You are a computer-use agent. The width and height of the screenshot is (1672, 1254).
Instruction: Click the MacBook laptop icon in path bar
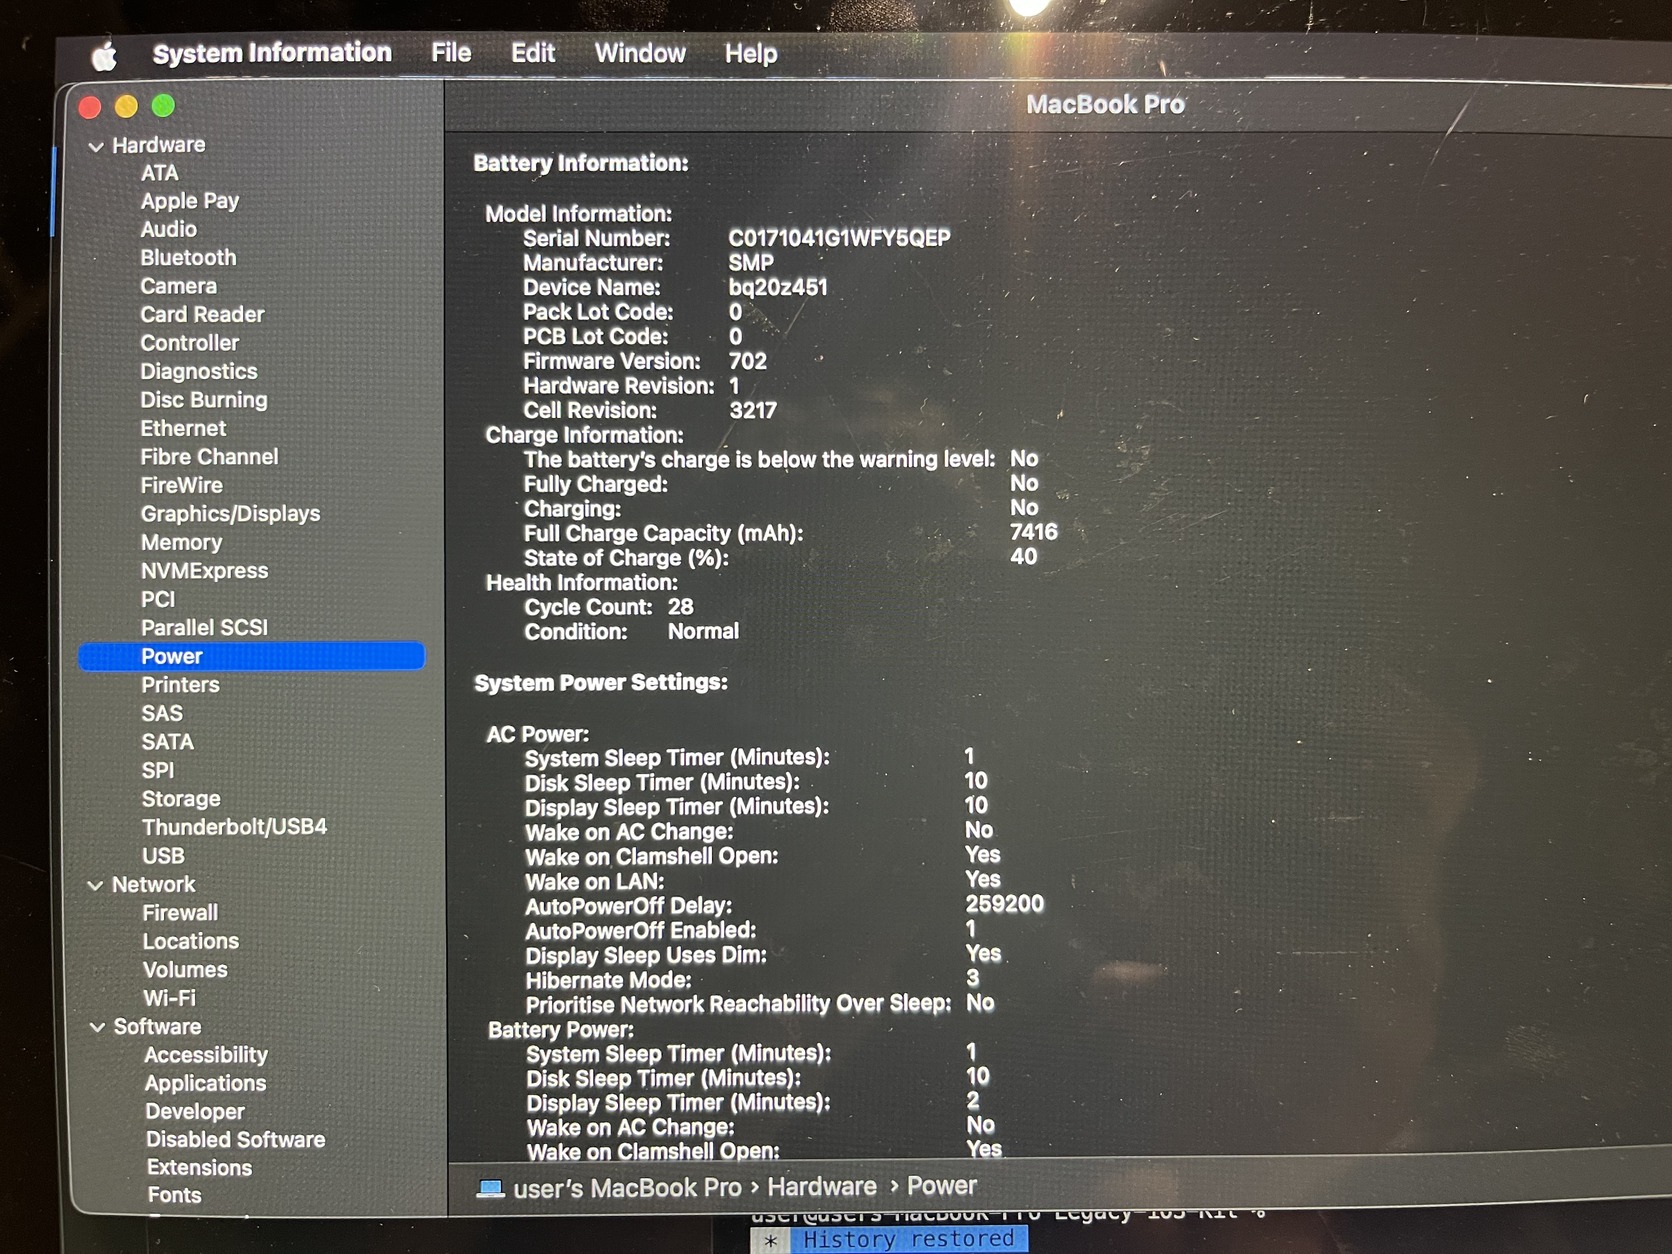click(490, 1188)
